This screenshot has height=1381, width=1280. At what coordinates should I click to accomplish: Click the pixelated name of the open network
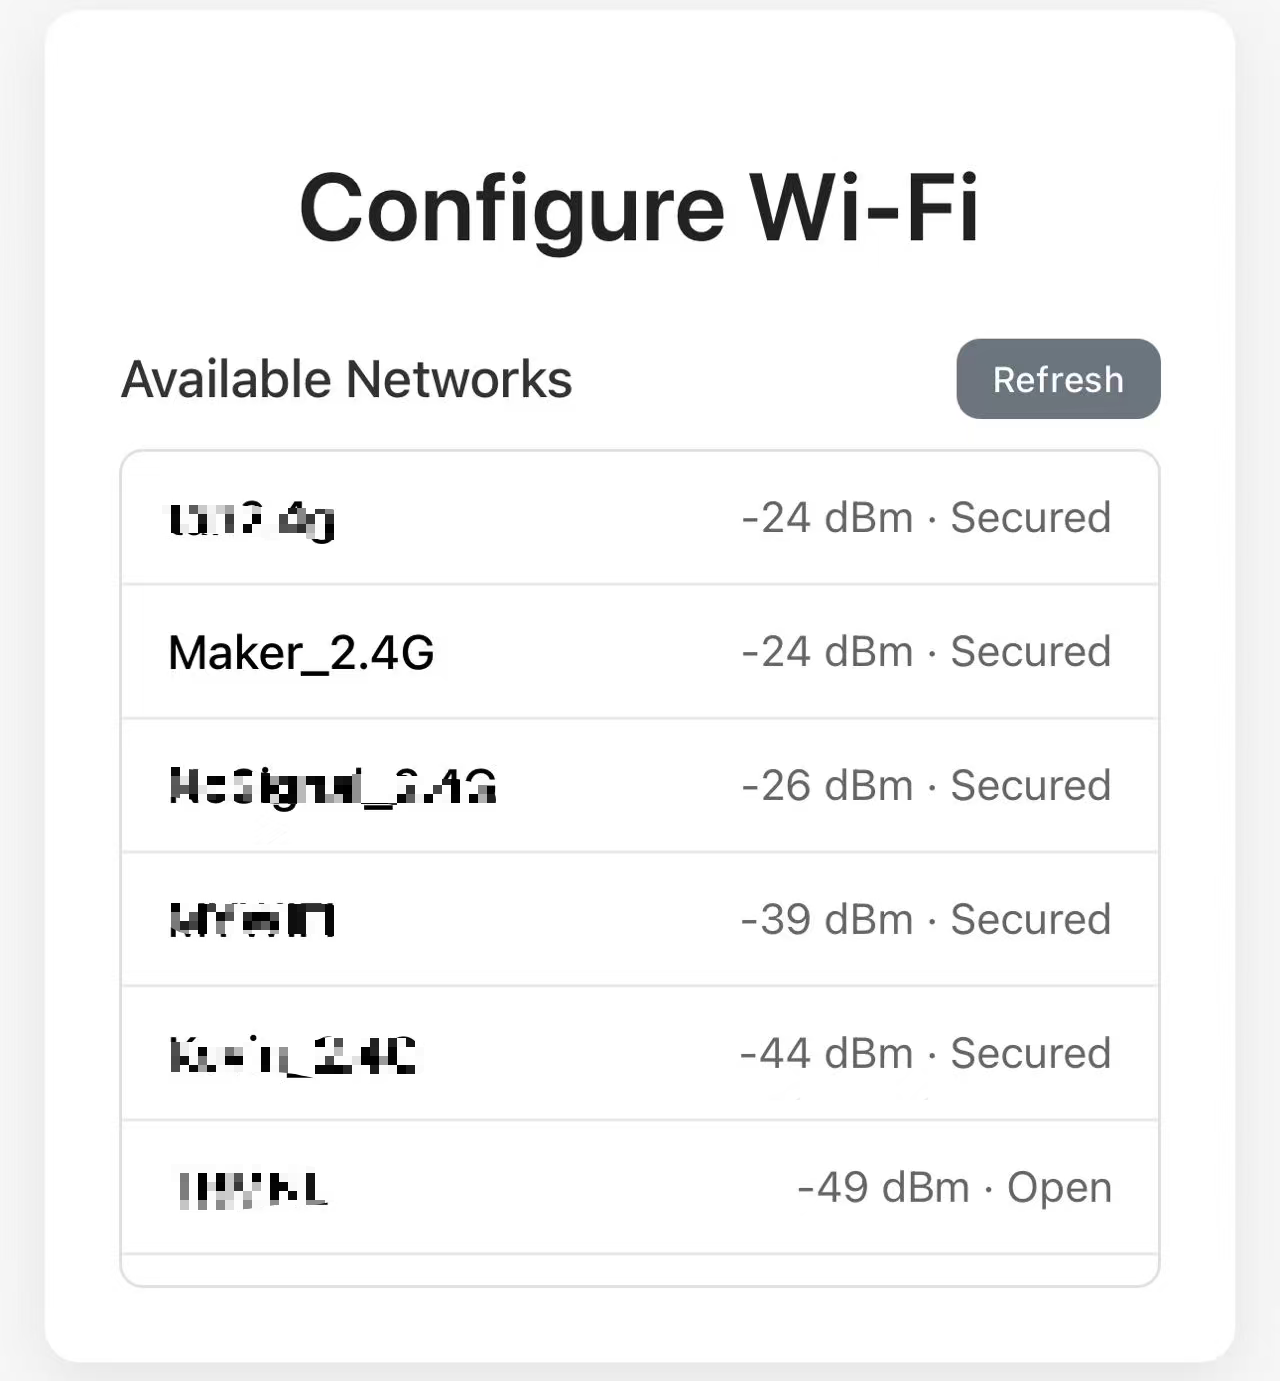252,1189
